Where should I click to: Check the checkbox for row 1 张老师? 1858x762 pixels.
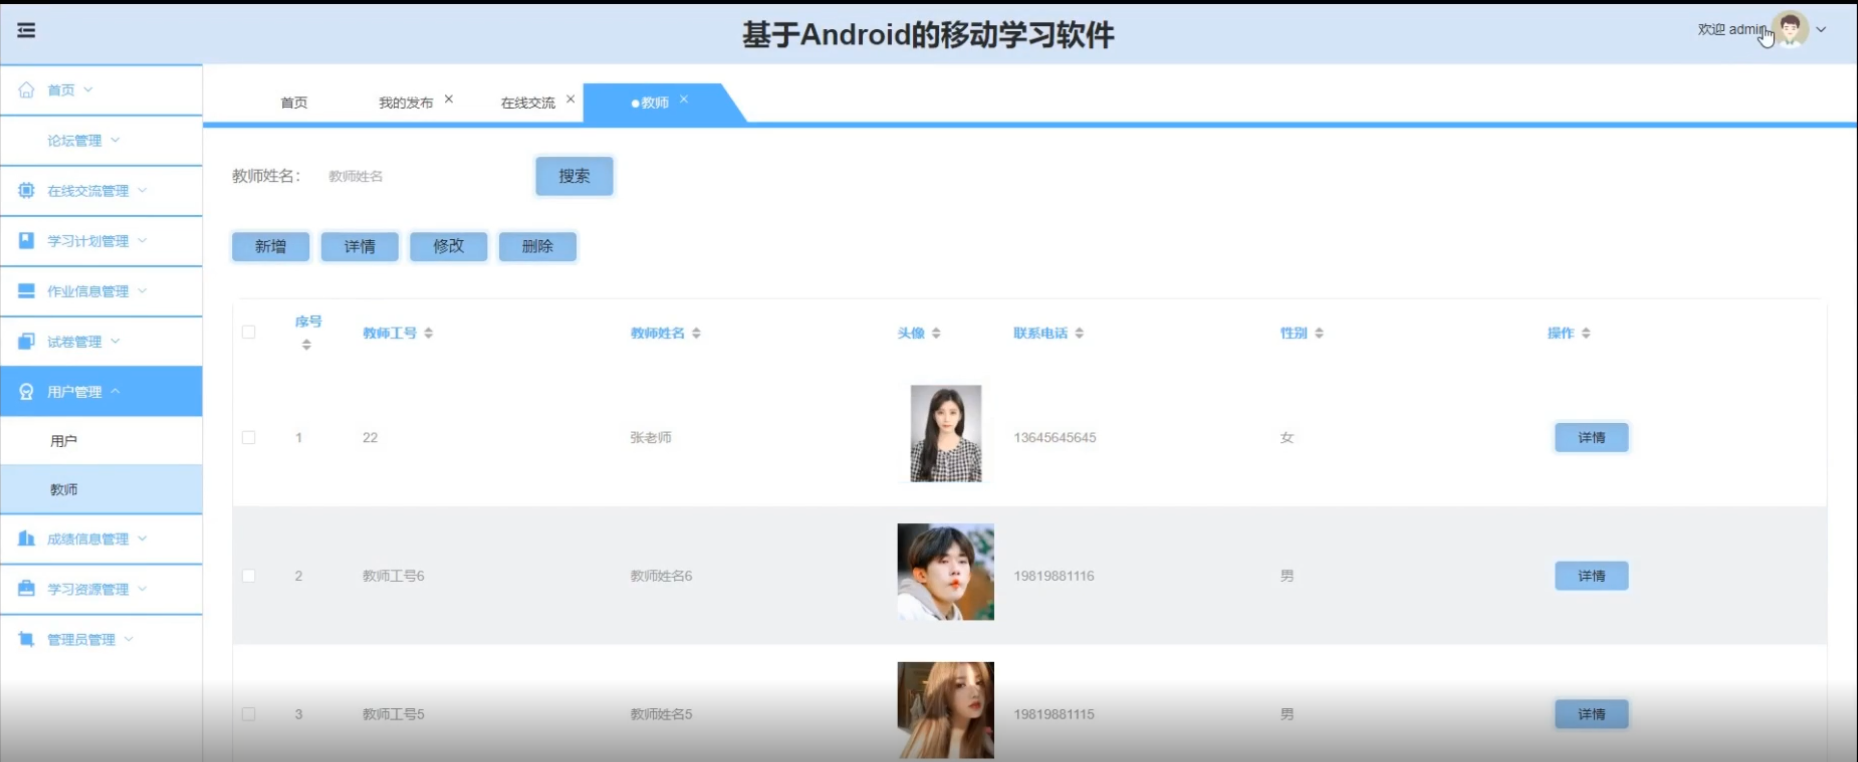coord(249,438)
